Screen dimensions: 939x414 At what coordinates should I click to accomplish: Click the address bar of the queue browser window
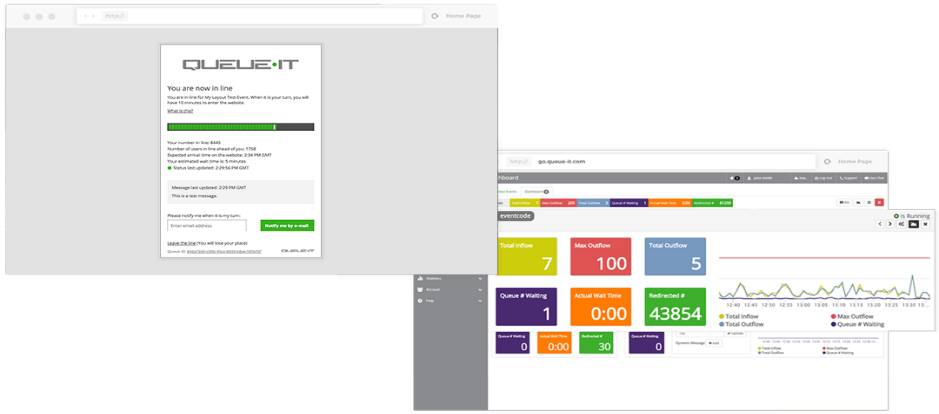[x=250, y=16]
